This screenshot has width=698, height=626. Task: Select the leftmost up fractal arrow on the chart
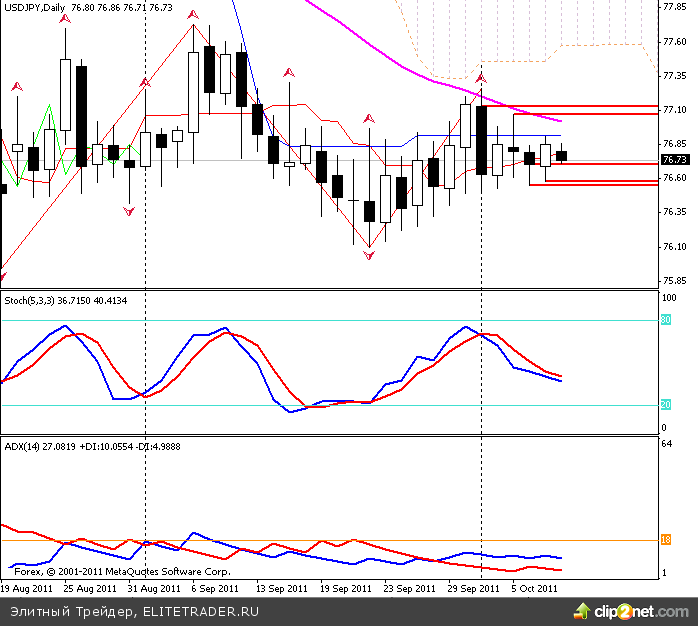click(x=16, y=88)
